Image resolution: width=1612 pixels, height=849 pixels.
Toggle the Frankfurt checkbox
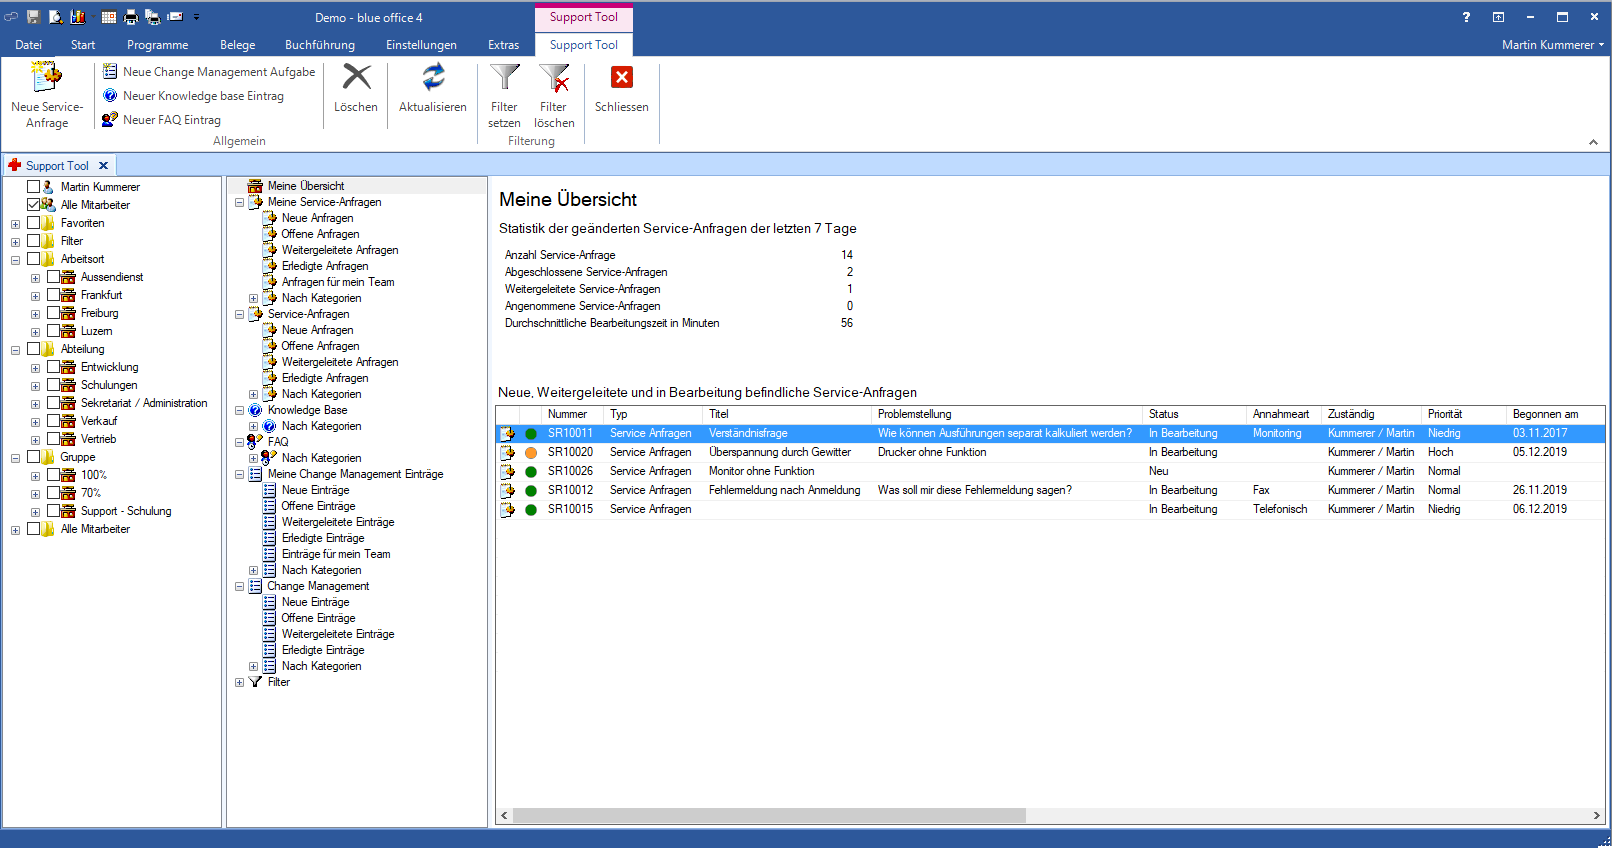[x=54, y=295]
